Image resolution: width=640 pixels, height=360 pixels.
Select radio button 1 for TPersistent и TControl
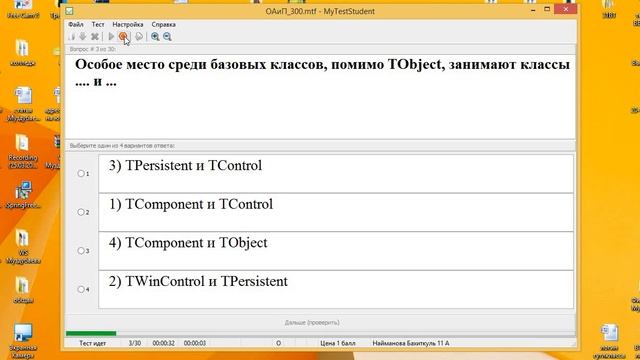tap(81, 173)
